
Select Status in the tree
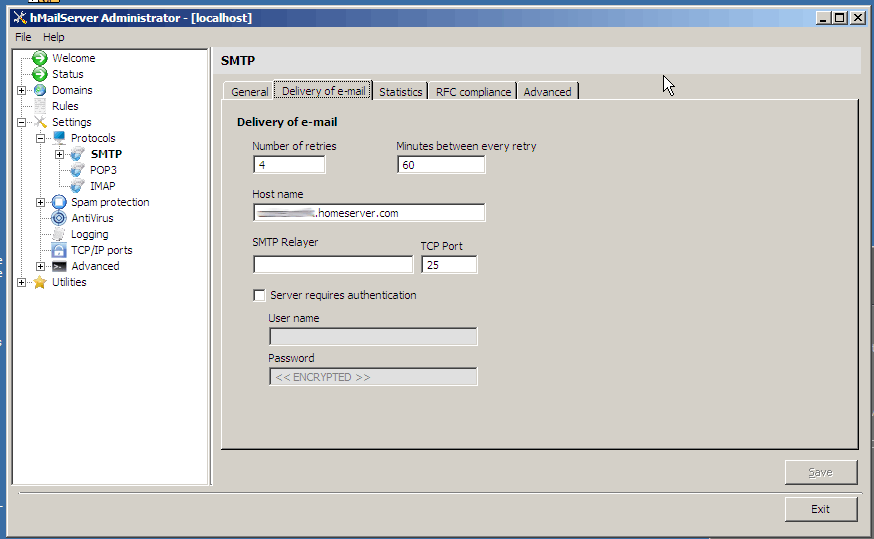point(67,74)
